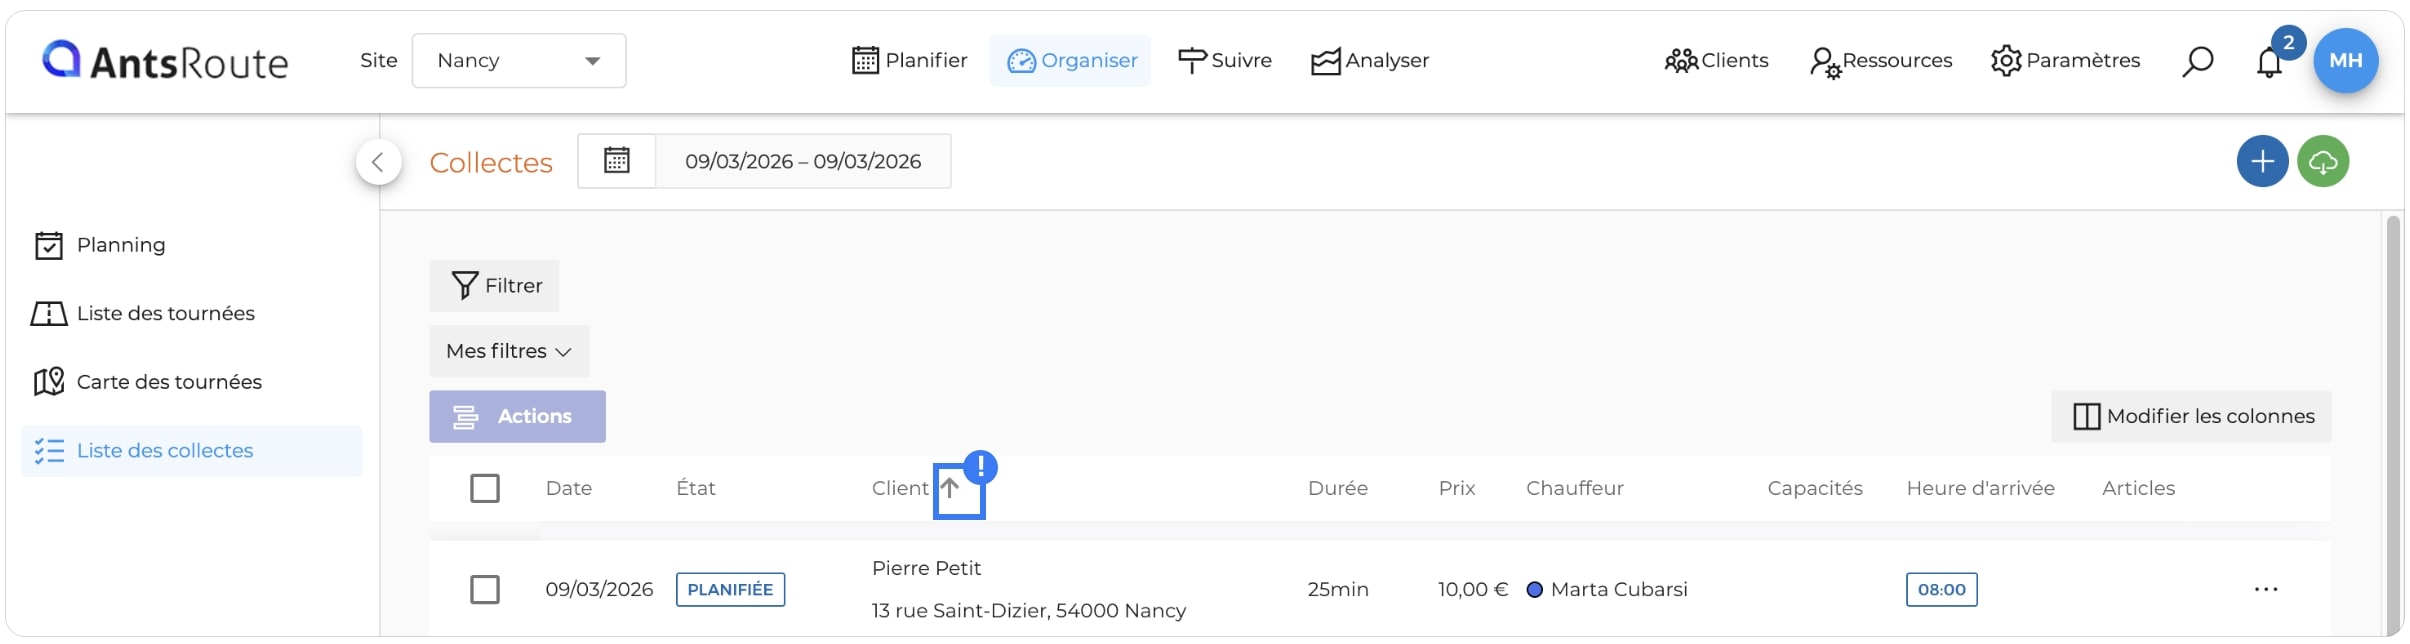This screenshot has height=644, width=2410.
Task: Click the address 13 rue Saint-Dizier, 54000 Nancy
Action: (1029, 610)
